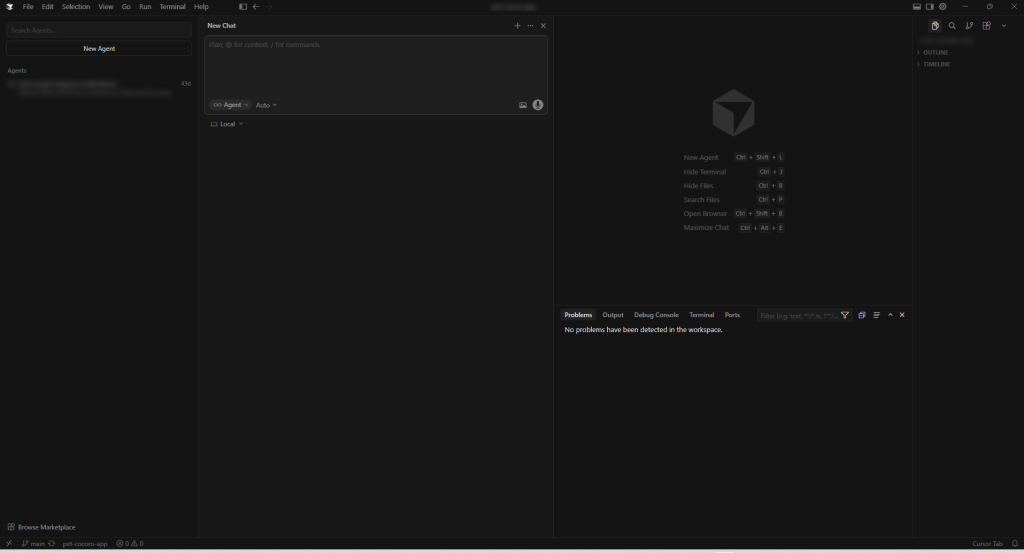Start a new chat with plus icon
This screenshot has height=553, width=1024.
[517, 26]
